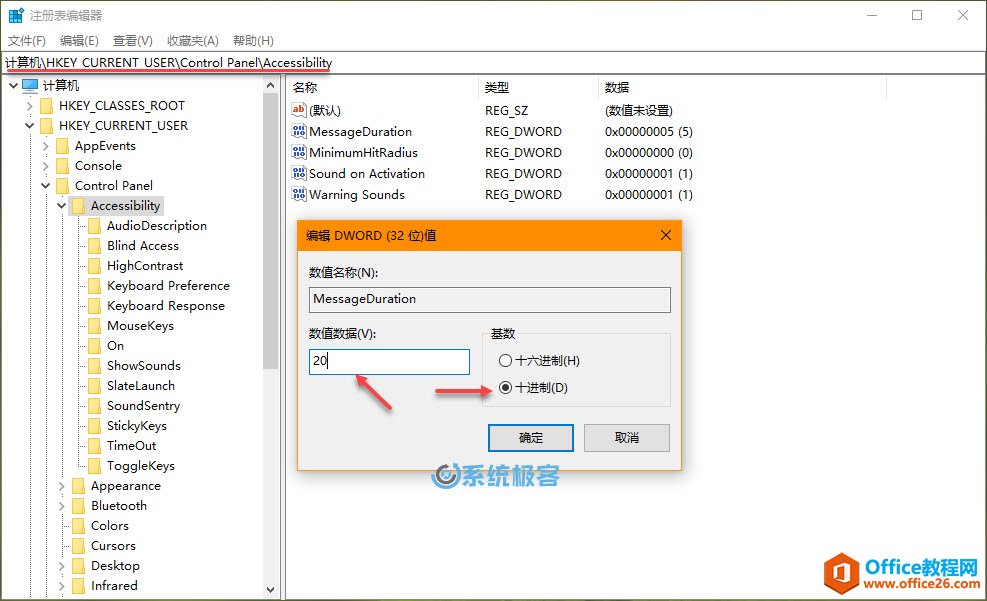Collapse the Accessibility node
Screen dimensions: 987x601
62,206
